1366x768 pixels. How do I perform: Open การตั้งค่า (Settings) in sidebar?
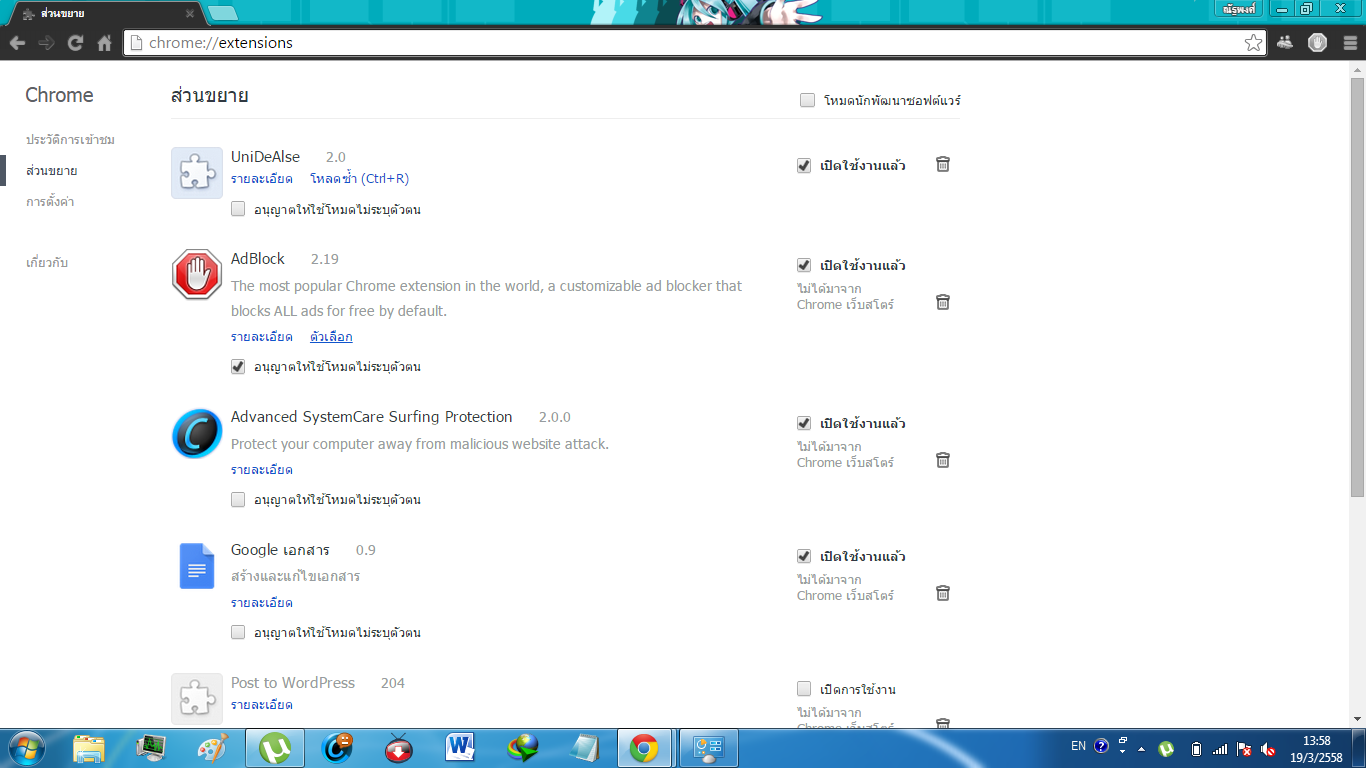pos(50,201)
